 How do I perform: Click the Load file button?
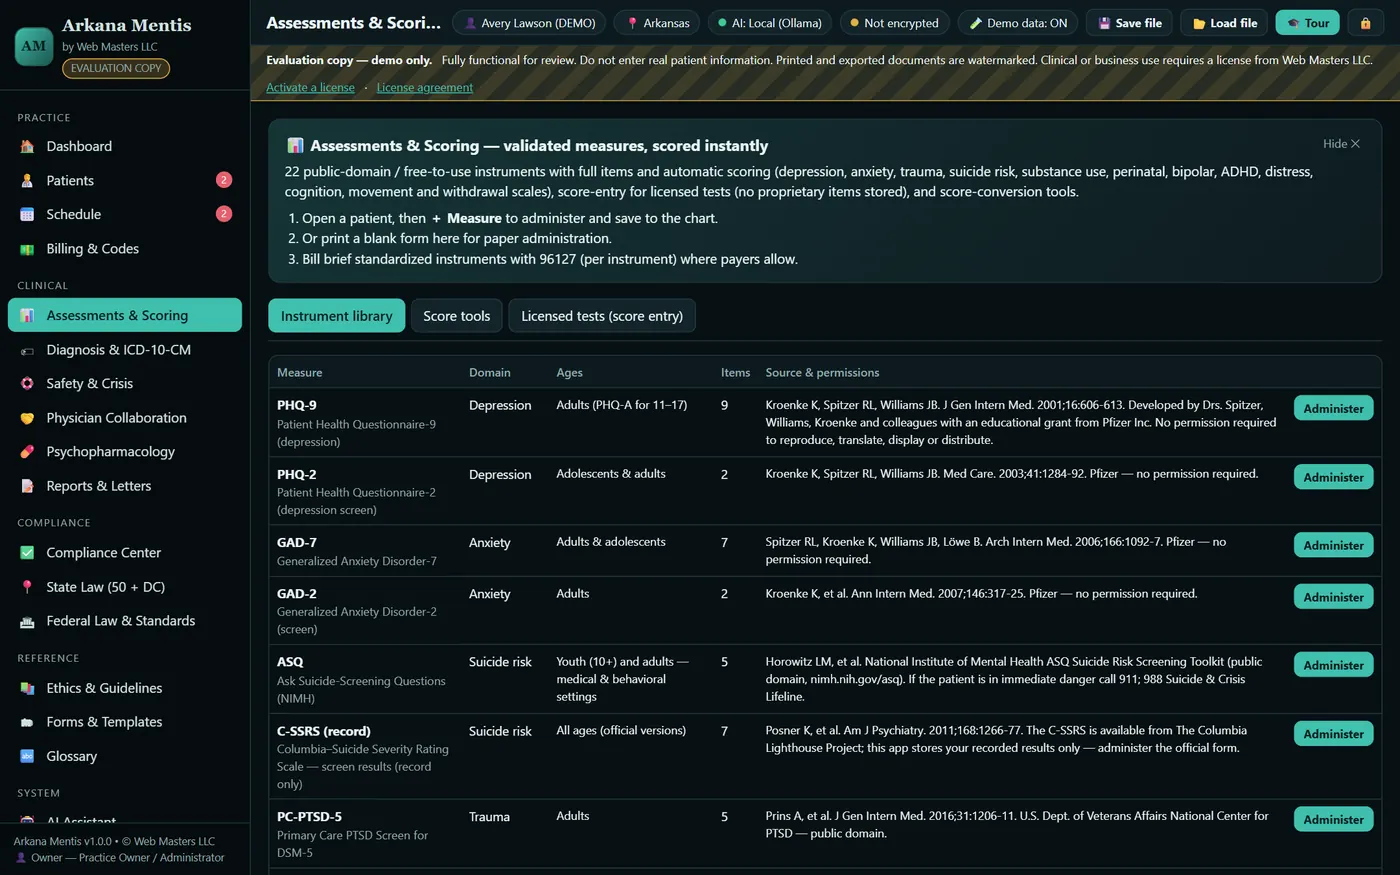tap(1224, 23)
